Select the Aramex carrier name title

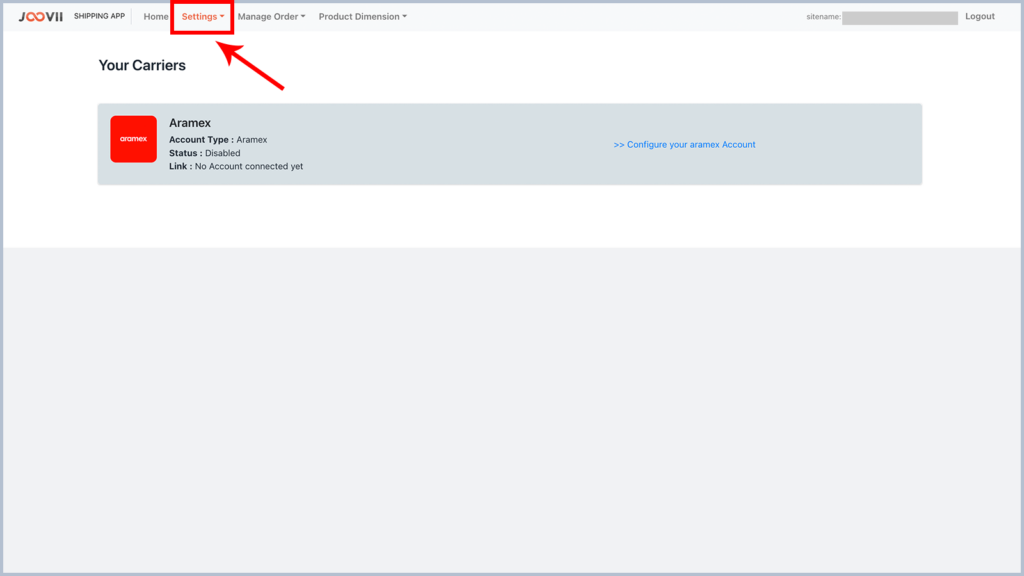tap(190, 123)
